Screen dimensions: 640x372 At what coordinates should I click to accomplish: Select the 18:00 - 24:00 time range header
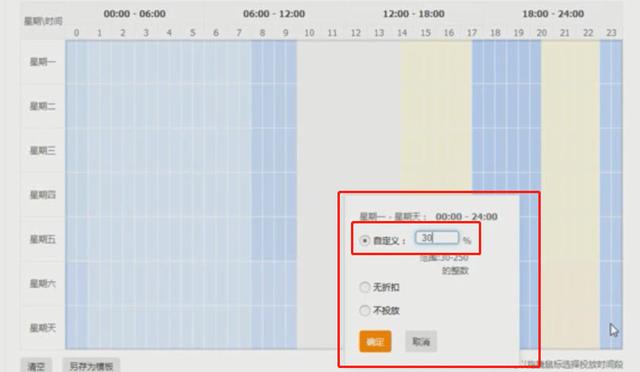point(553,14)
